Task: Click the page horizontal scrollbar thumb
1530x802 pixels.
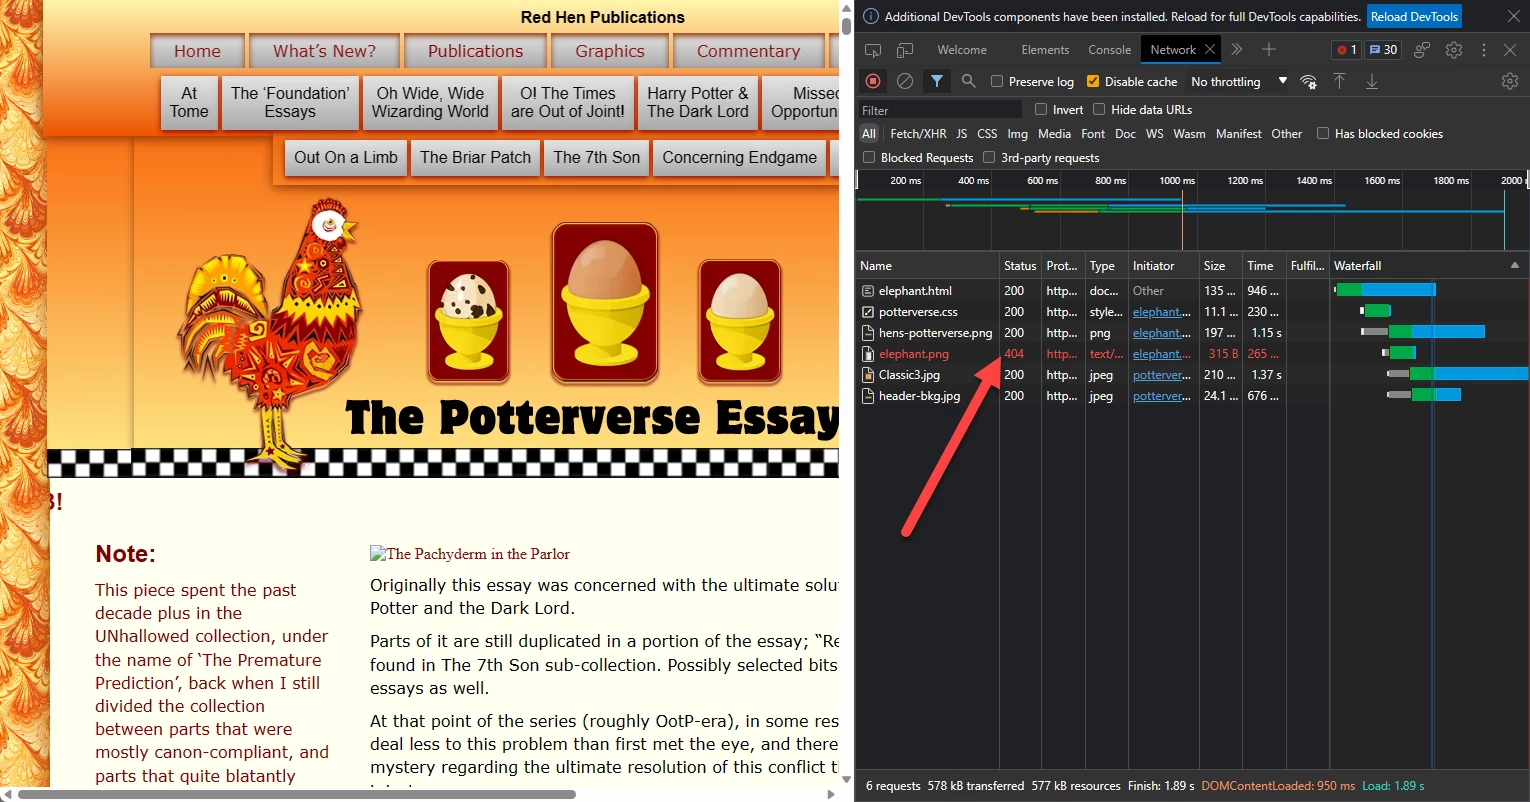Action: [x=296, y=795]
